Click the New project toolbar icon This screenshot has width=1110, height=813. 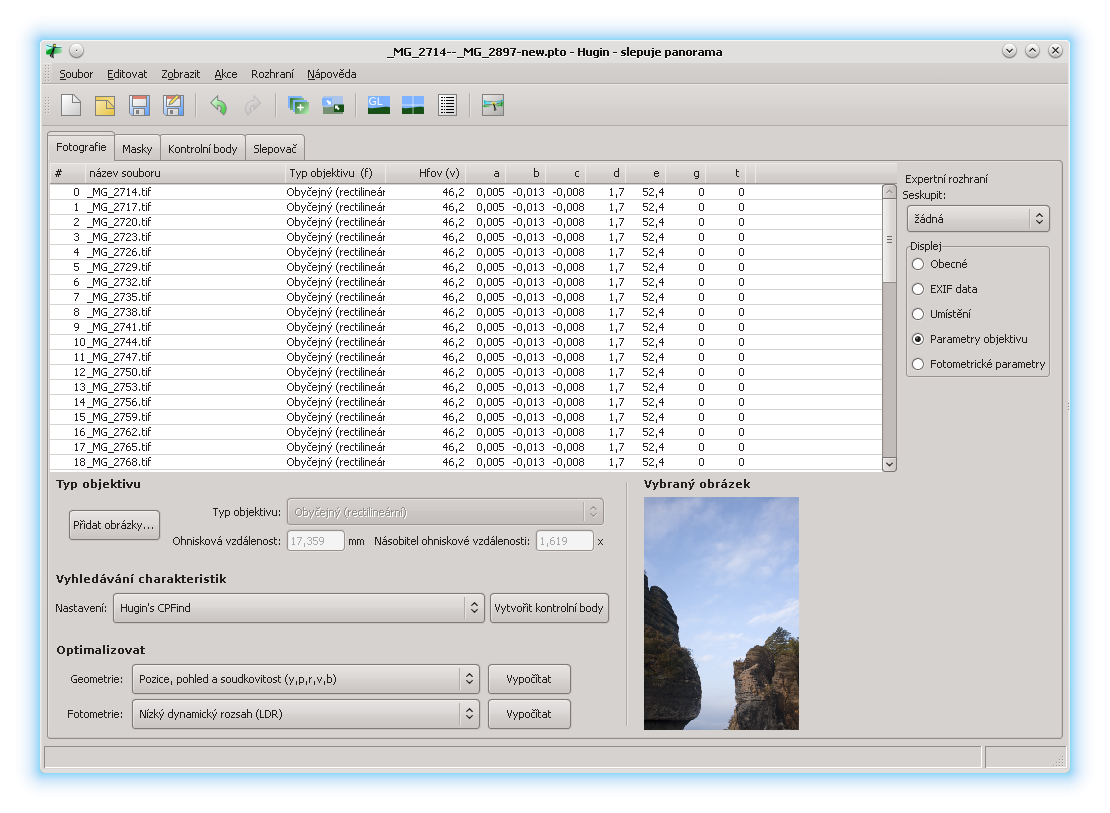coord(71,105)
